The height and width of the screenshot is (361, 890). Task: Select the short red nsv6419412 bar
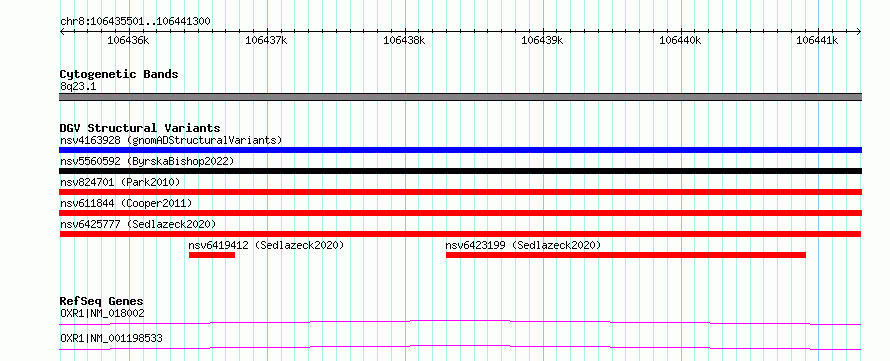click(x=212, y=255)
